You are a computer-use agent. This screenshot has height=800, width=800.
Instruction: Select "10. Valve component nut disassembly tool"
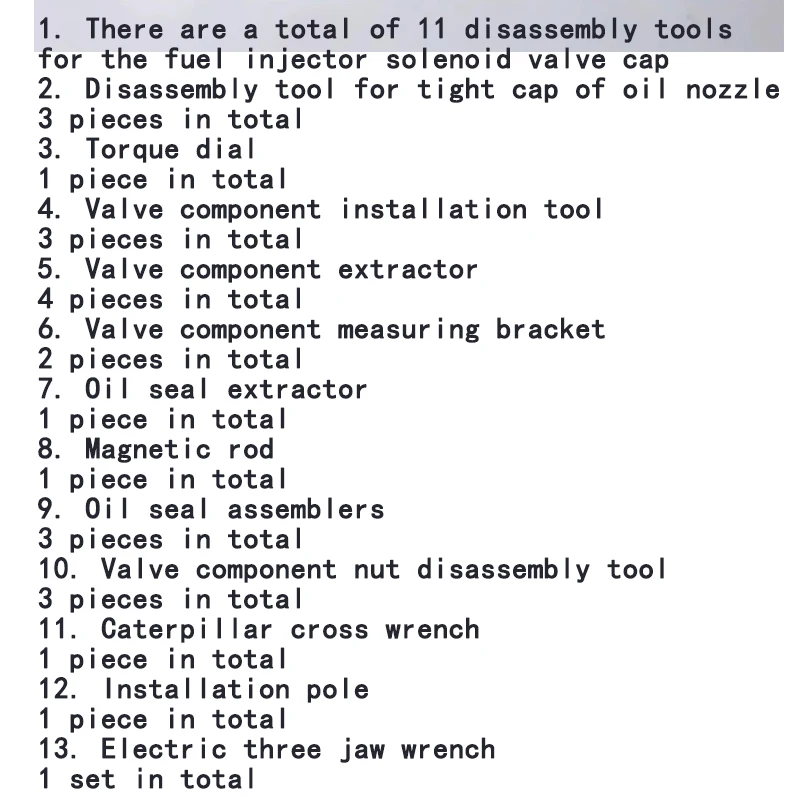pos(353,569)
